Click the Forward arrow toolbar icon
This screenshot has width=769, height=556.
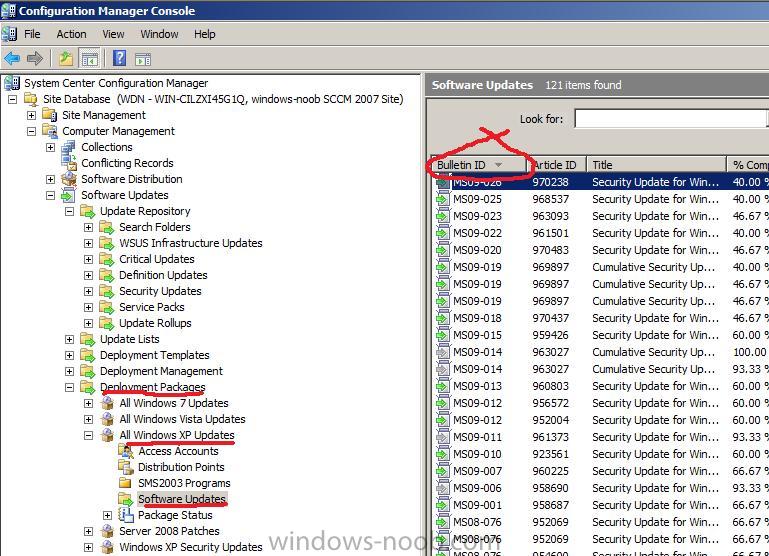34,59
